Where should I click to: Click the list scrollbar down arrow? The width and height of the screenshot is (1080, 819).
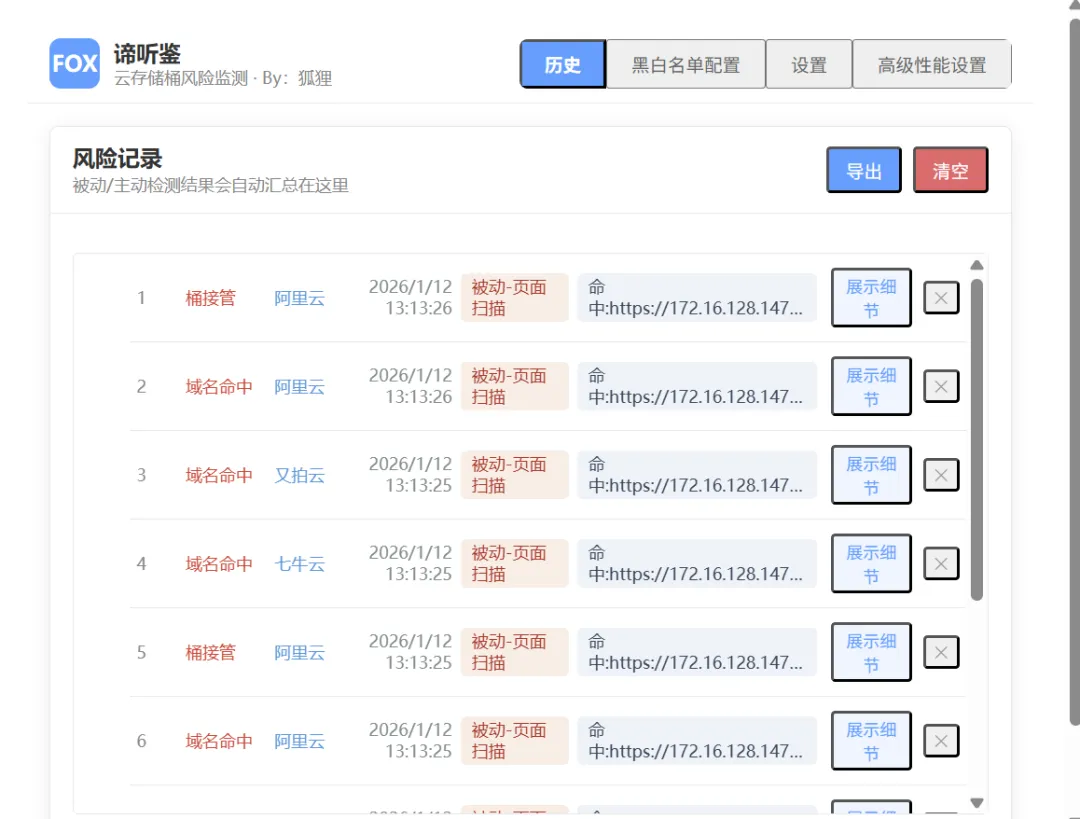pyautogui.click(x=977, y=803)
